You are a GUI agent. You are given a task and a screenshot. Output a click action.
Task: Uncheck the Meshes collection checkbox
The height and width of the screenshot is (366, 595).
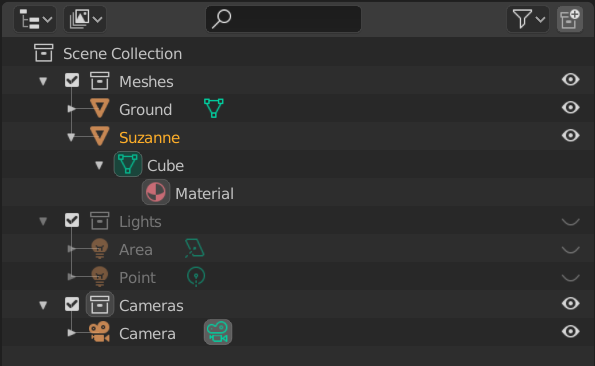pyautogui.click(x=72, y=80)
